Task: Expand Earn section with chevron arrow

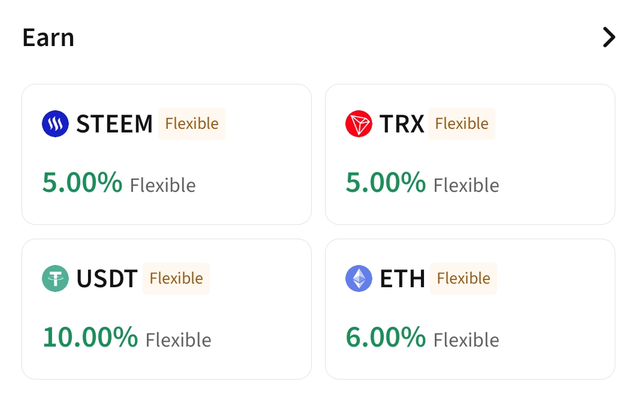Action: 609,38
